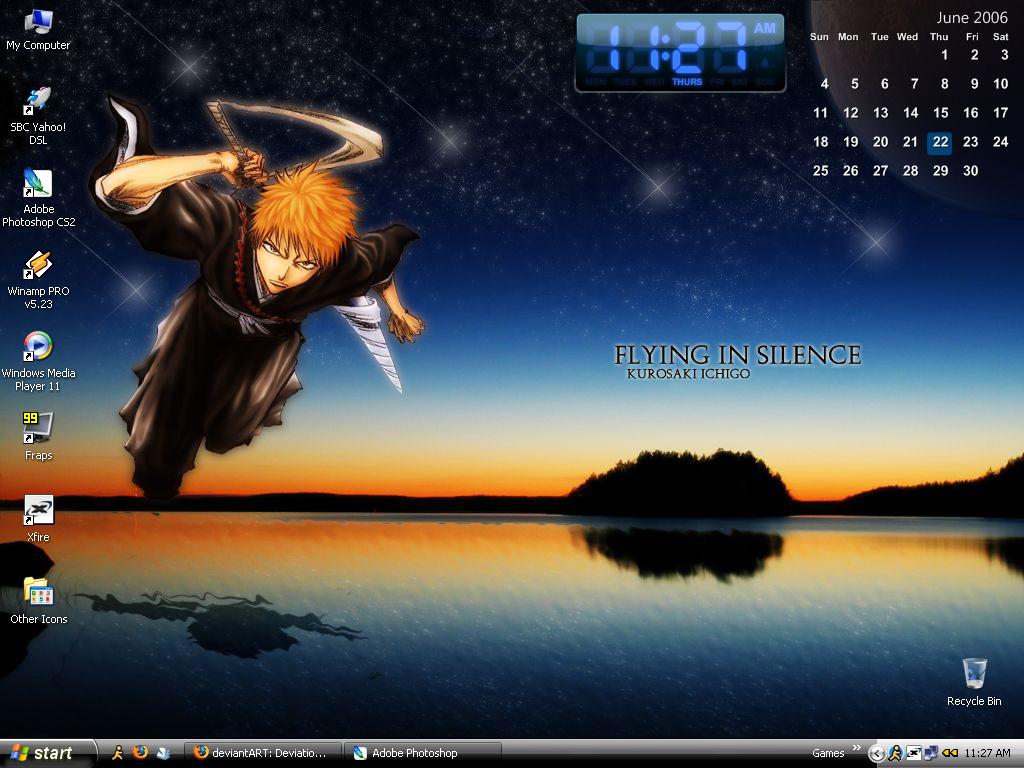Click the Firefox quick launch icon

point(140,753)
